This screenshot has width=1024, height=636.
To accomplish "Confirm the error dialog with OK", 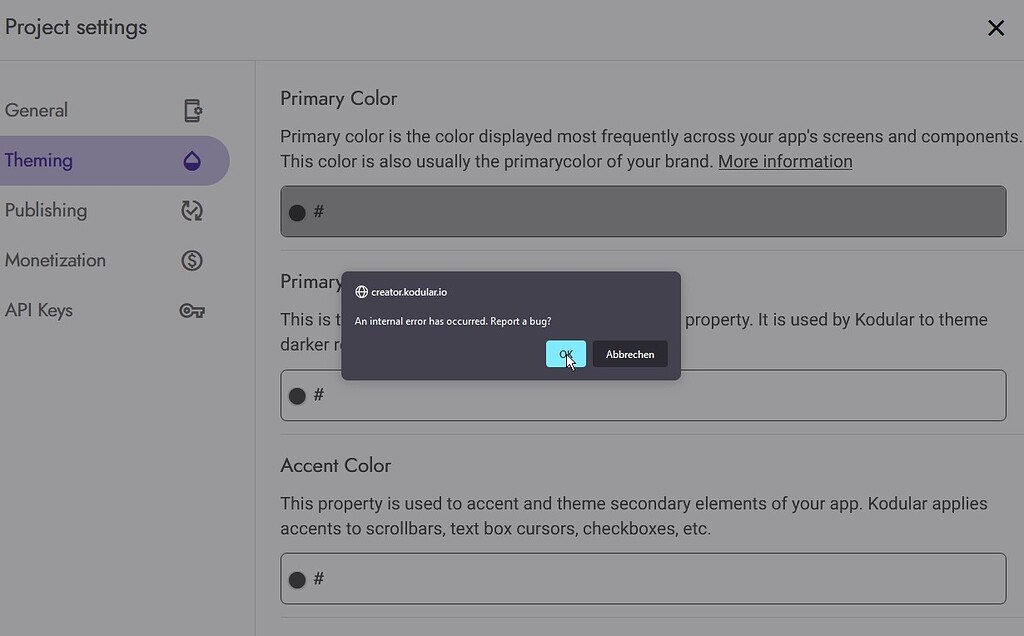I will point(566,354).
